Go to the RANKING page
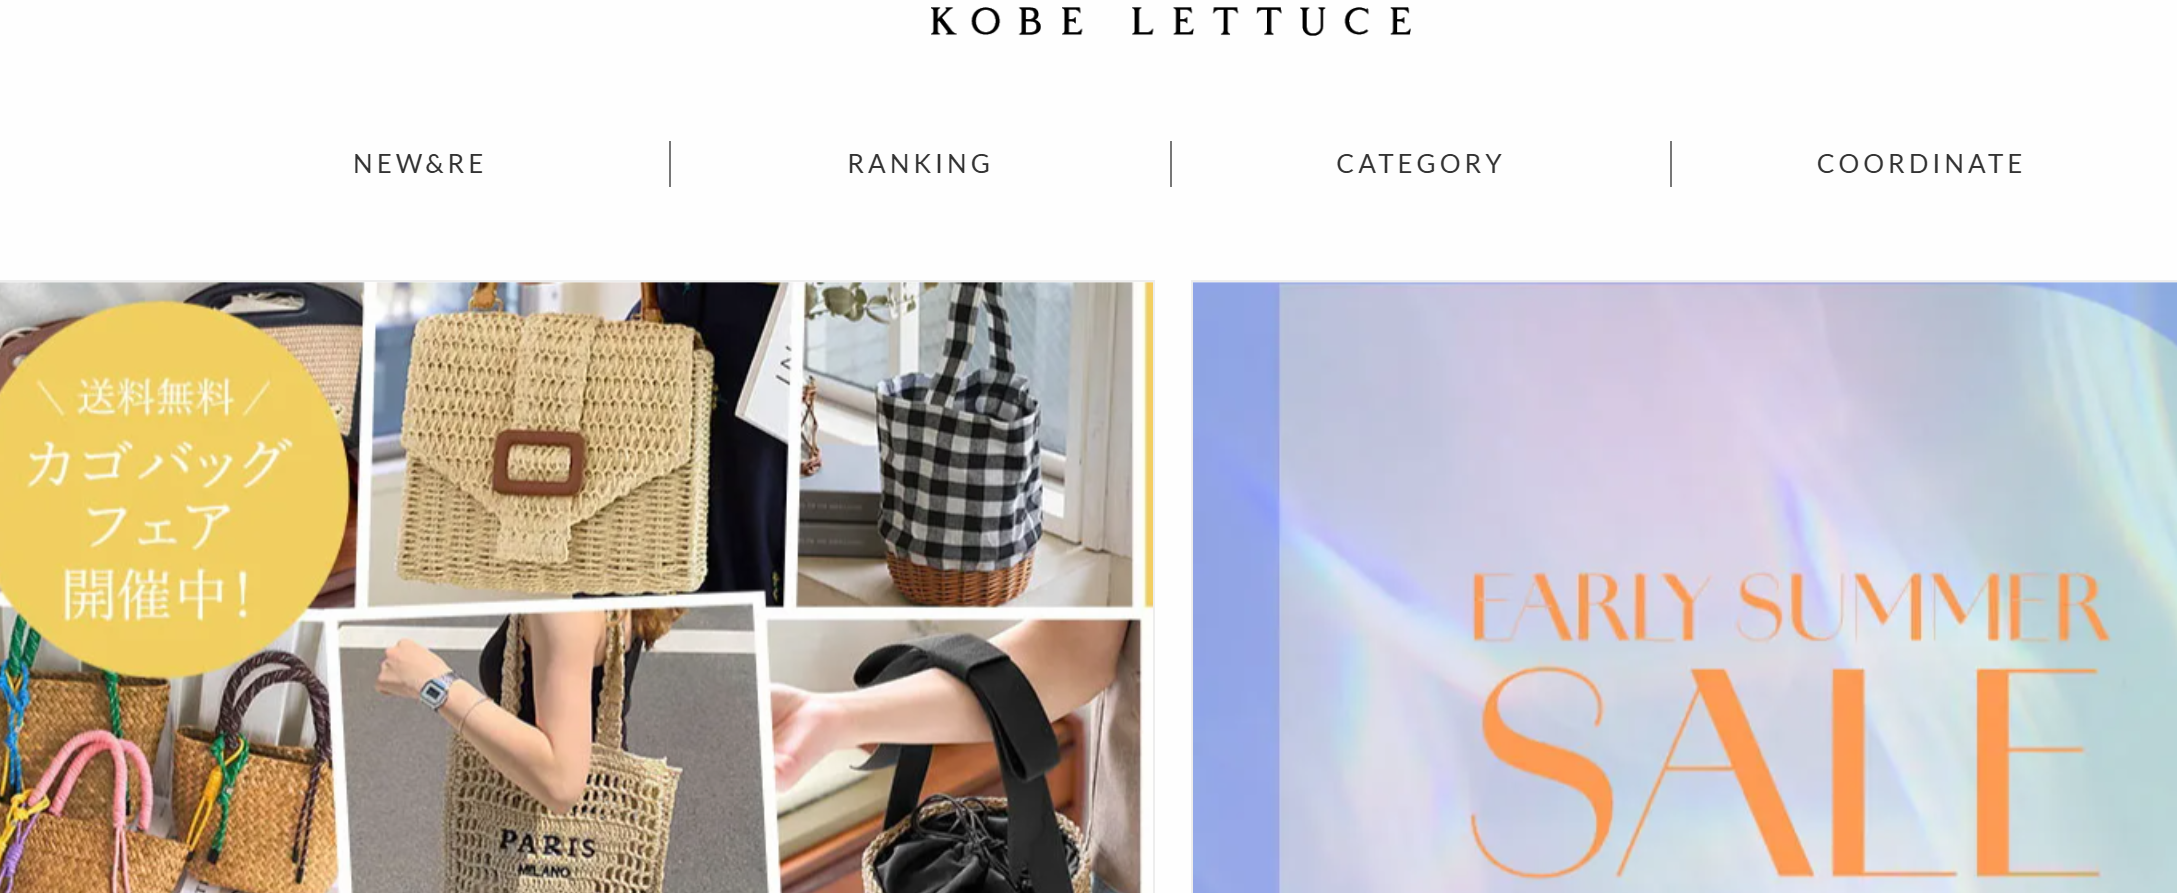The image size is (2177, 893). point(920,164)
